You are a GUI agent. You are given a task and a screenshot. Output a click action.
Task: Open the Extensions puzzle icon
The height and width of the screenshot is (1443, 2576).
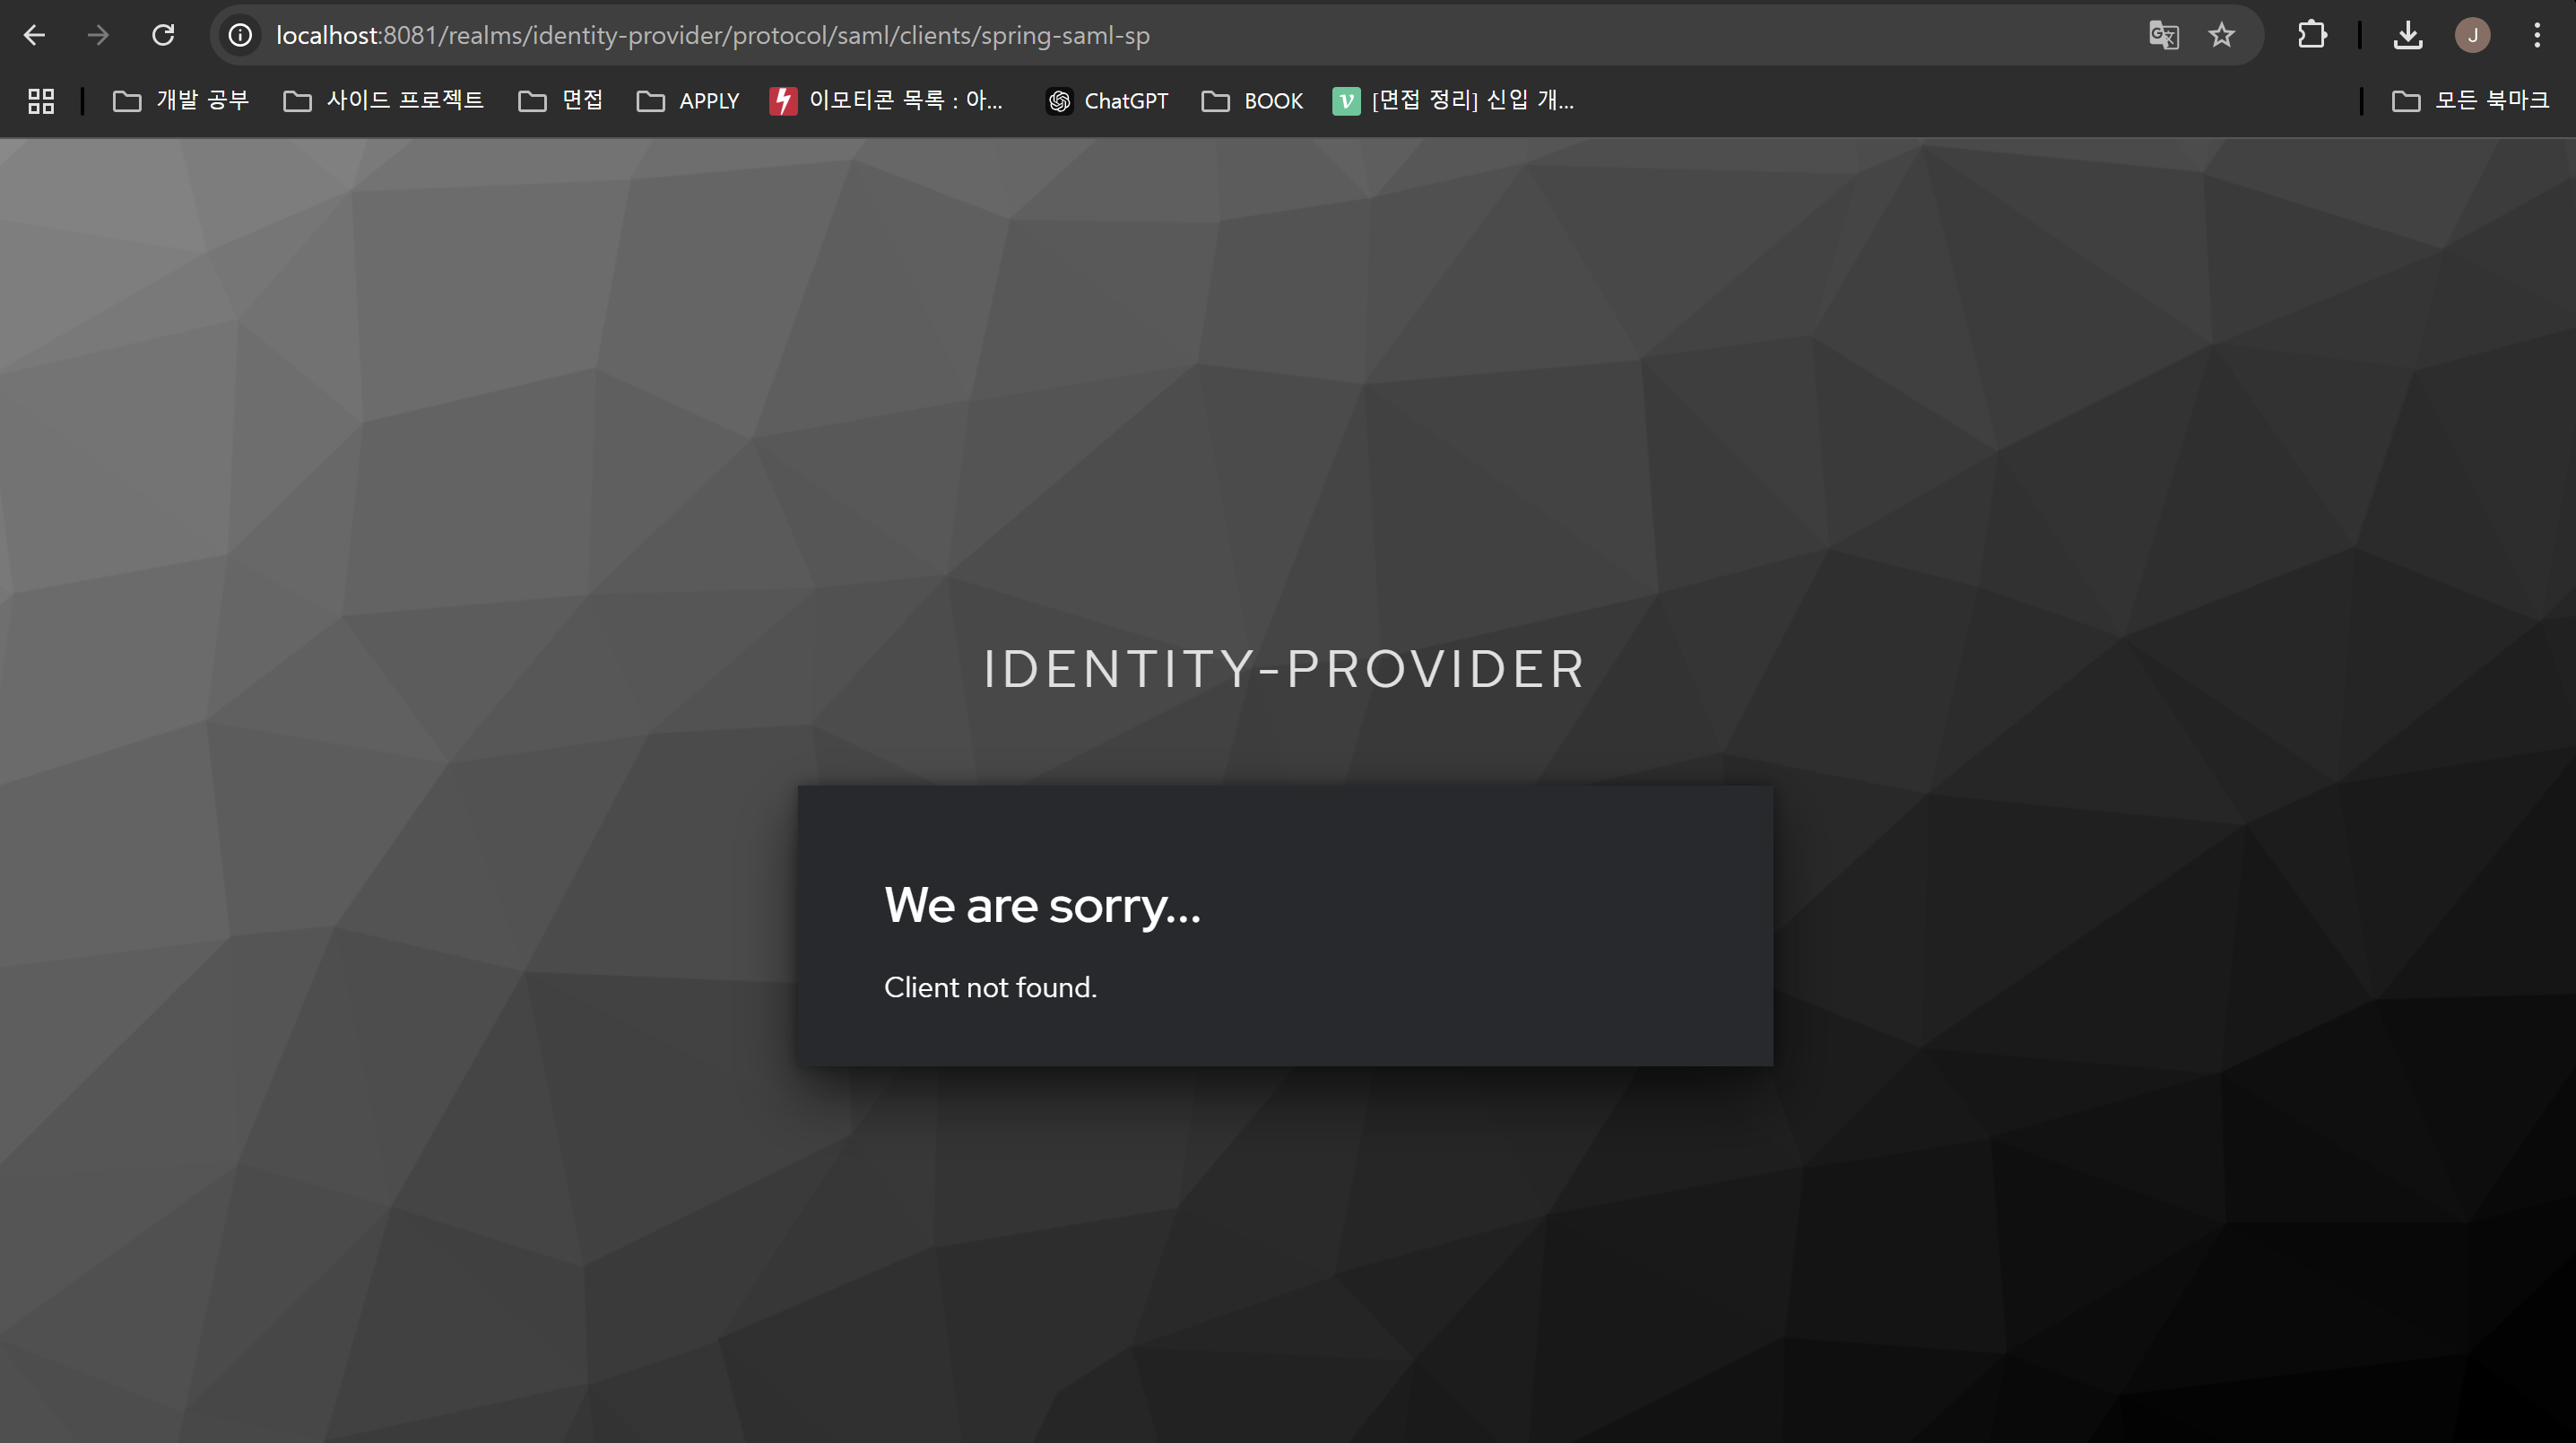point(2311,36)
